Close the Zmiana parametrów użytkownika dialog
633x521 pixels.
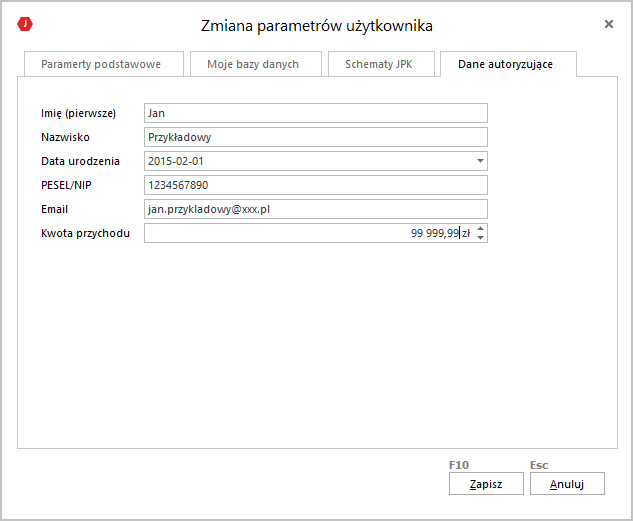(609, 24)
